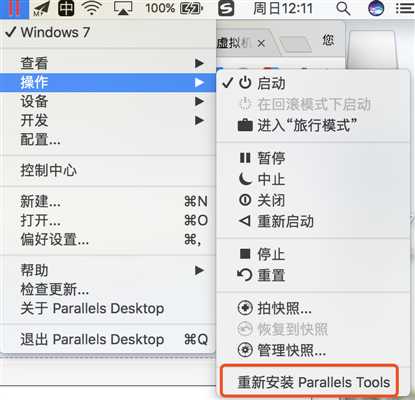Viewport: 415px width, 400px height.
Task: Expand the 查看 submenu
Action: pyautogui.click(x=108, y=63)
